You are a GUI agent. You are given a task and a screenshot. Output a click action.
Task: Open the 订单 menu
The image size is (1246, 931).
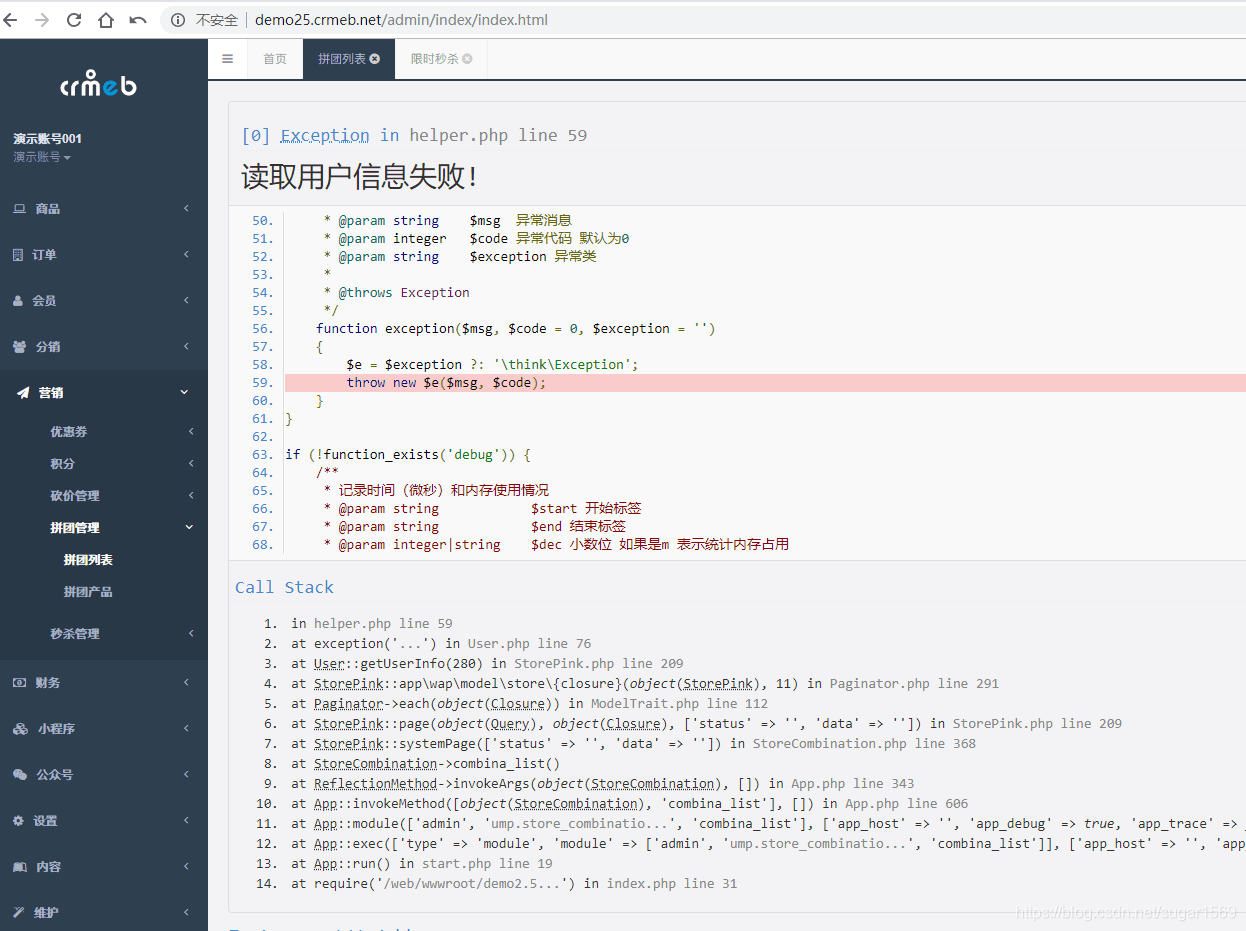[104, 255]
